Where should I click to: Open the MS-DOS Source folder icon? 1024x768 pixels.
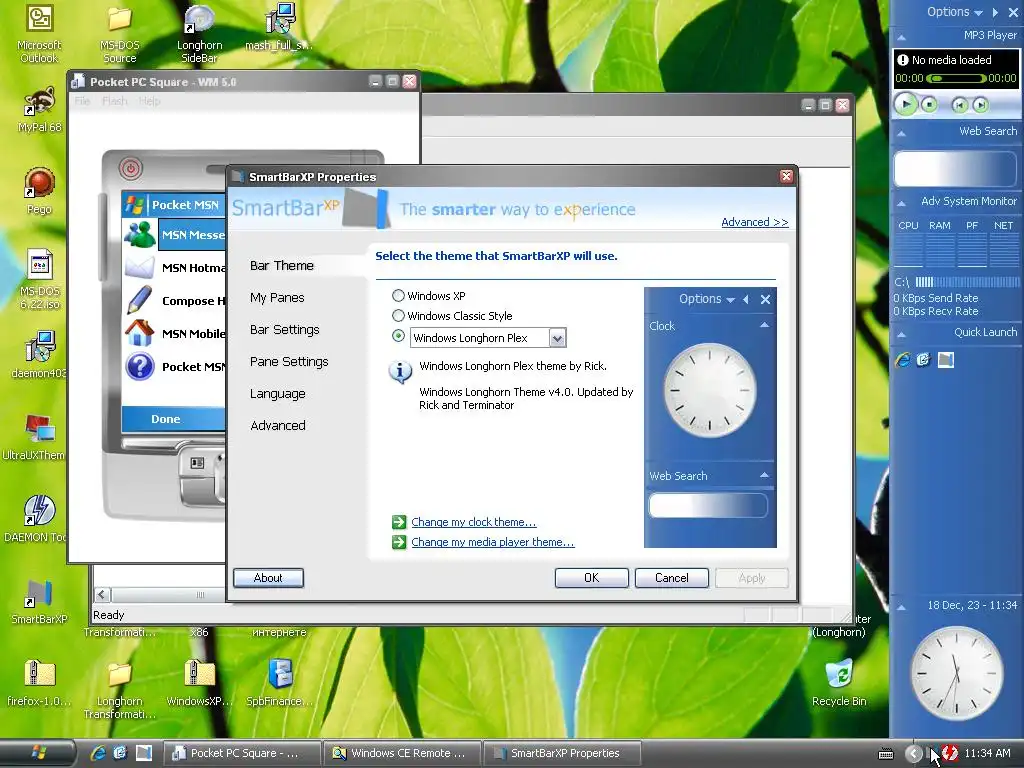120,33
